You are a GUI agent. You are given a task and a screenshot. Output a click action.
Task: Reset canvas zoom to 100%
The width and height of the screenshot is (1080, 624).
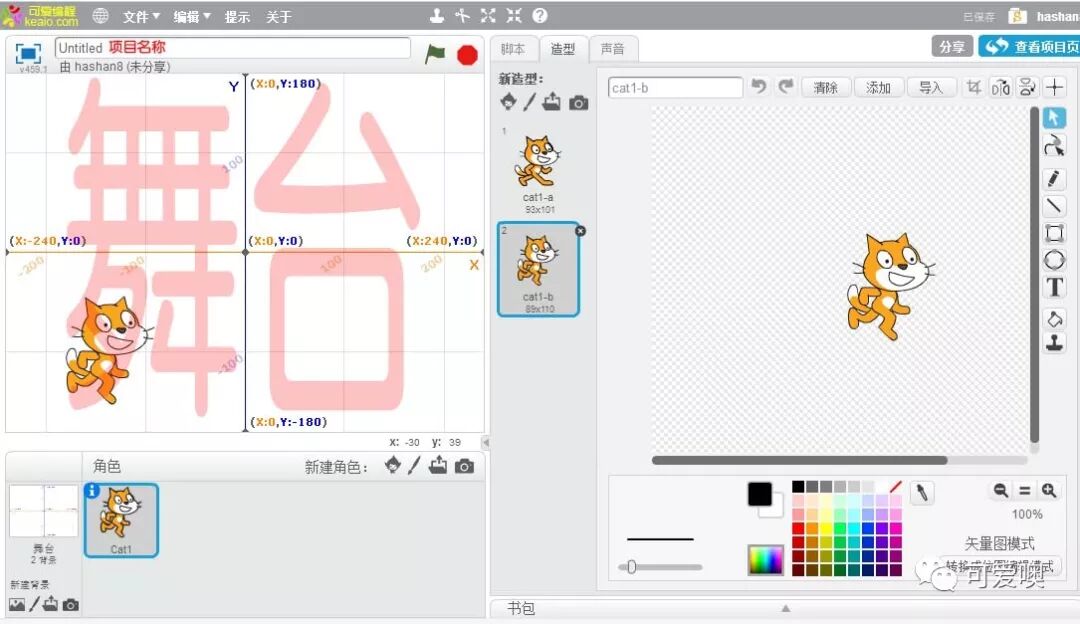[1025, 490]
